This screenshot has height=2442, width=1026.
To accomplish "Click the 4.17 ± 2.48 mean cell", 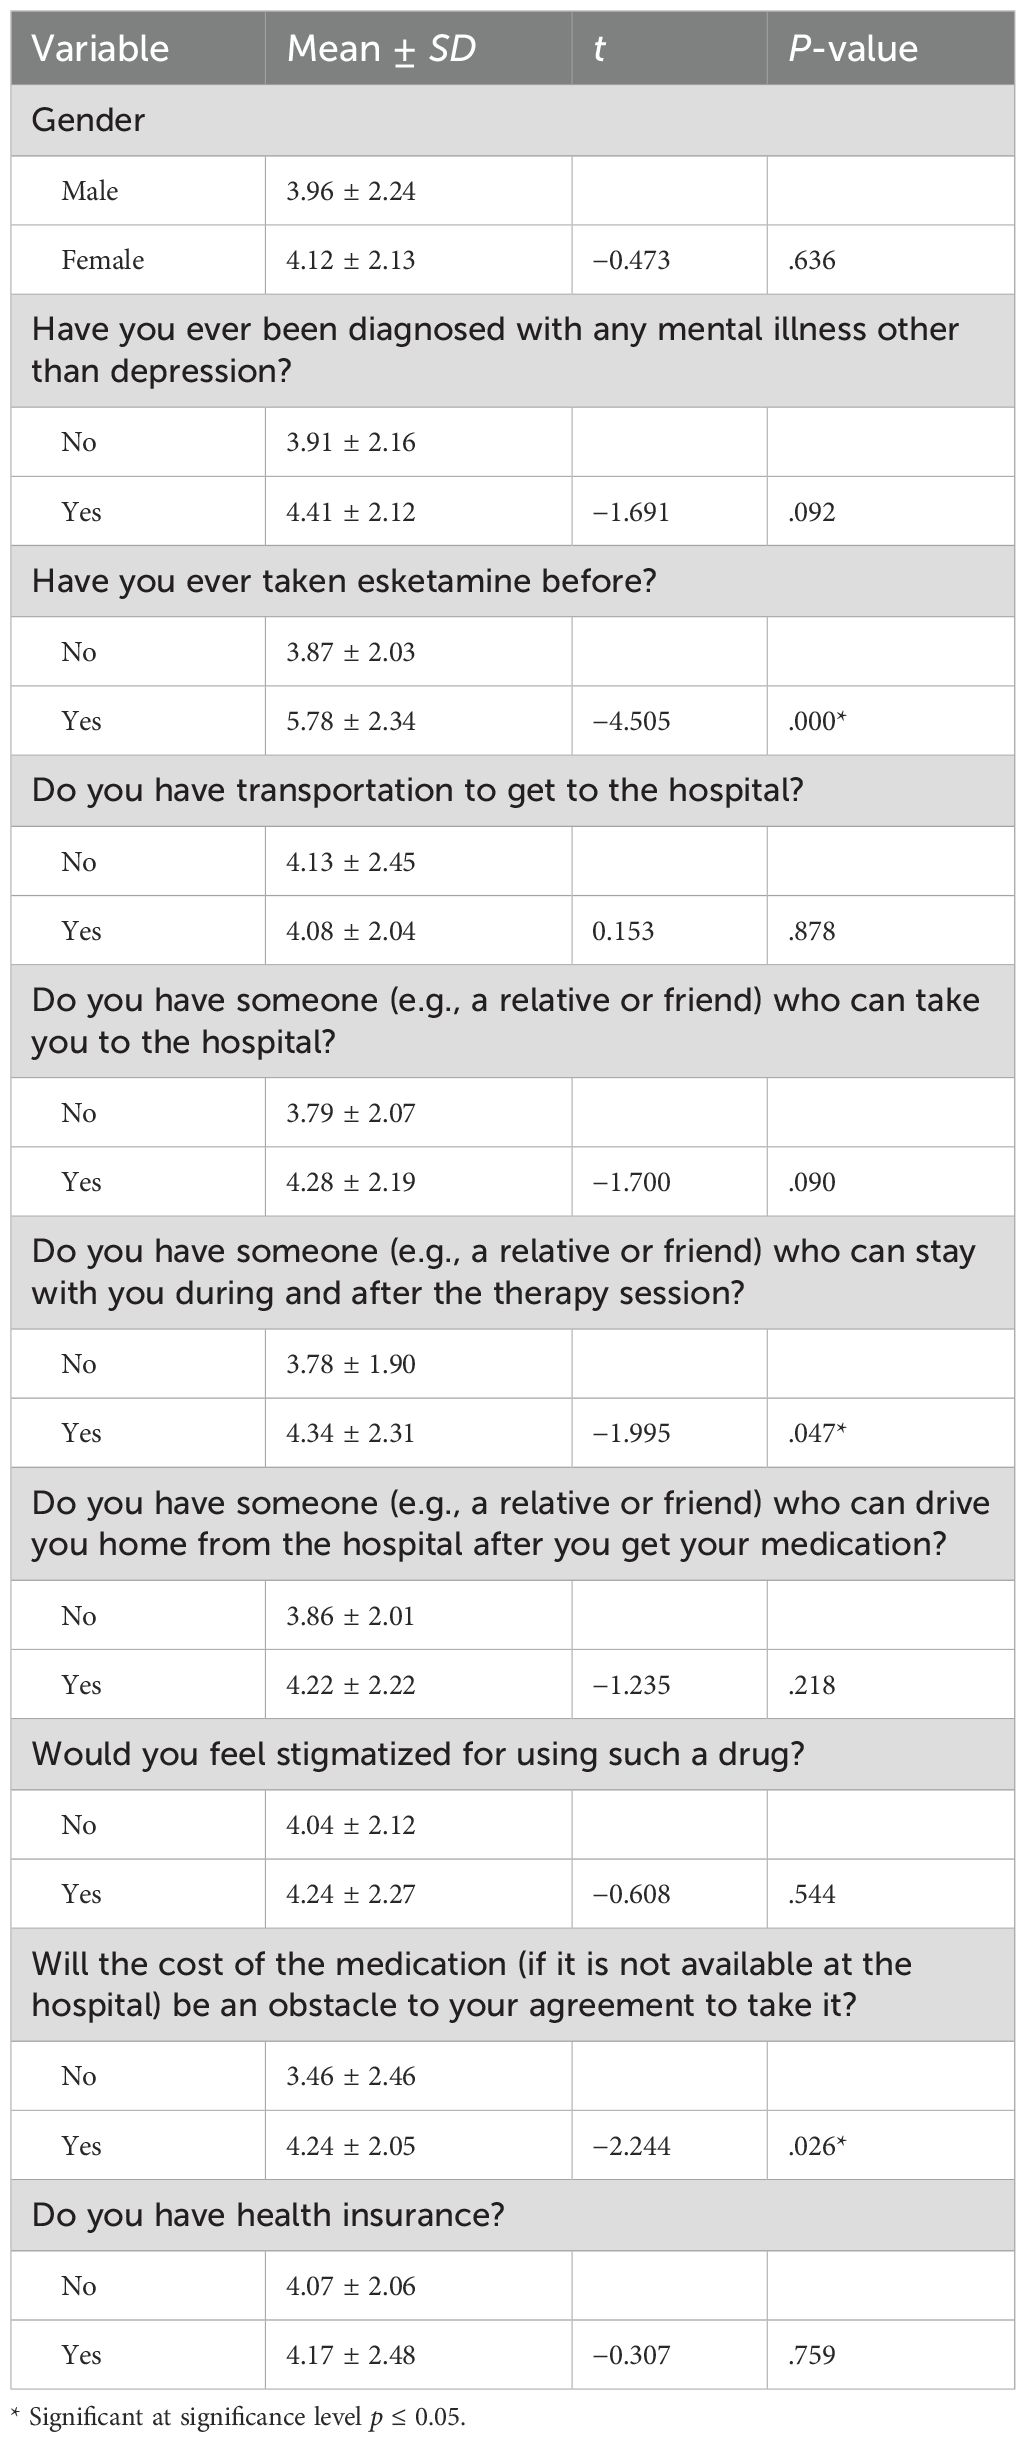I will coord(350,2355).
